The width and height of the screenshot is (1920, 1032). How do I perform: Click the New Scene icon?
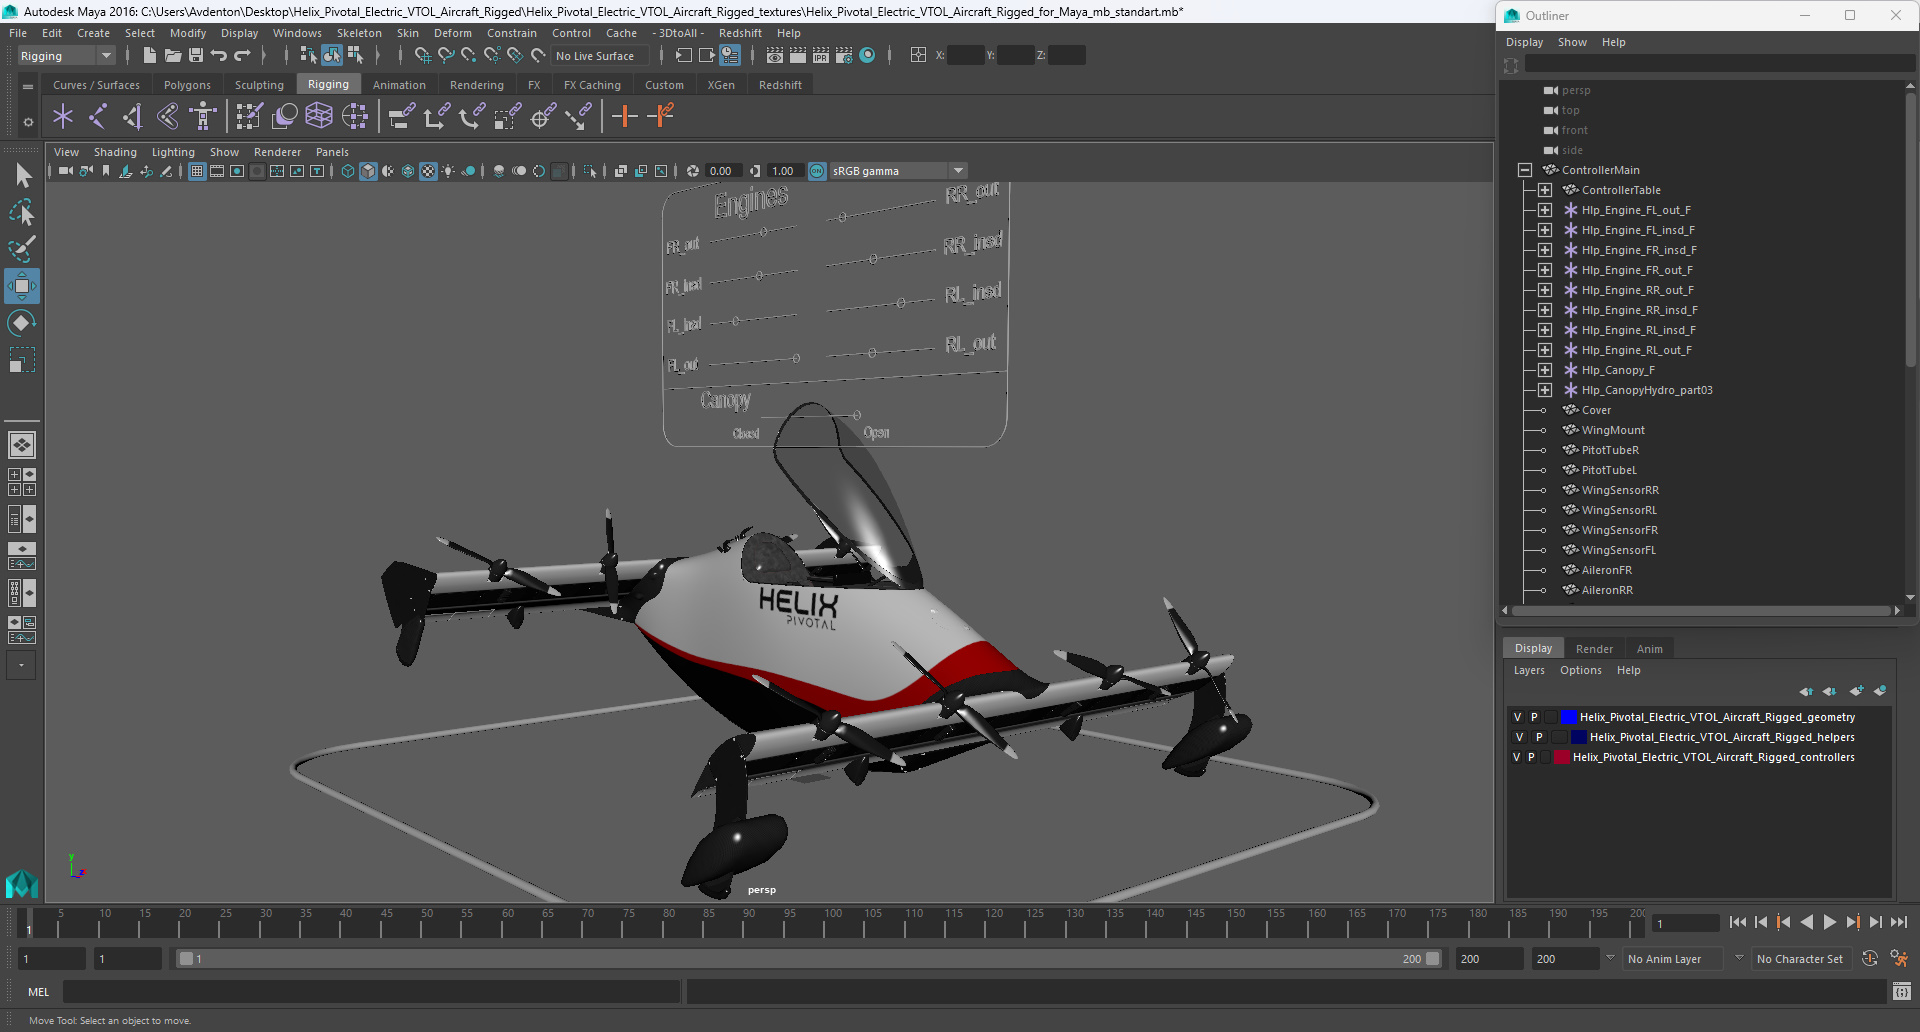[149, 56]
